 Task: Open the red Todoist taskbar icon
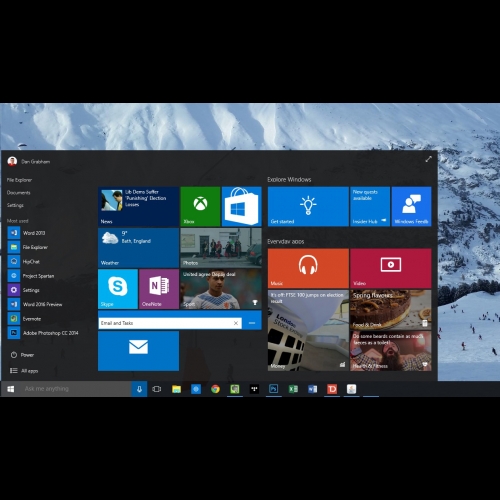point(332,389)
